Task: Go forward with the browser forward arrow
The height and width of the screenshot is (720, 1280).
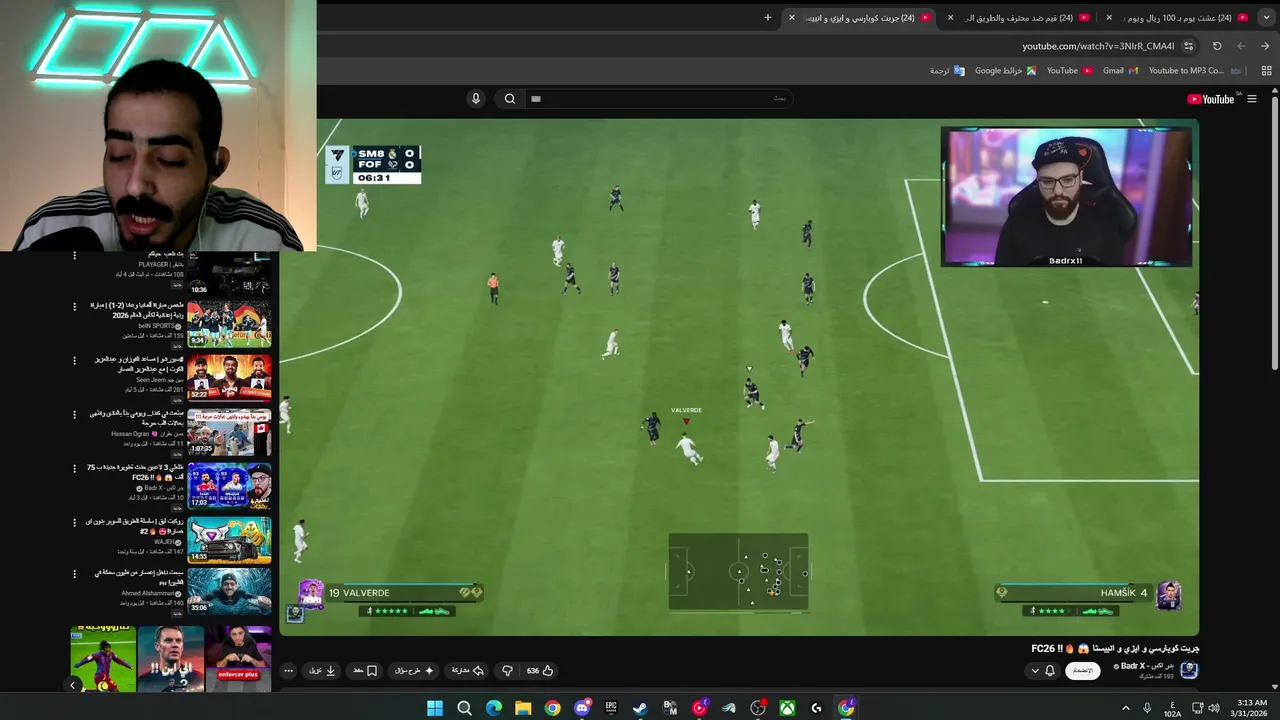Action: tap(1241, 46)
